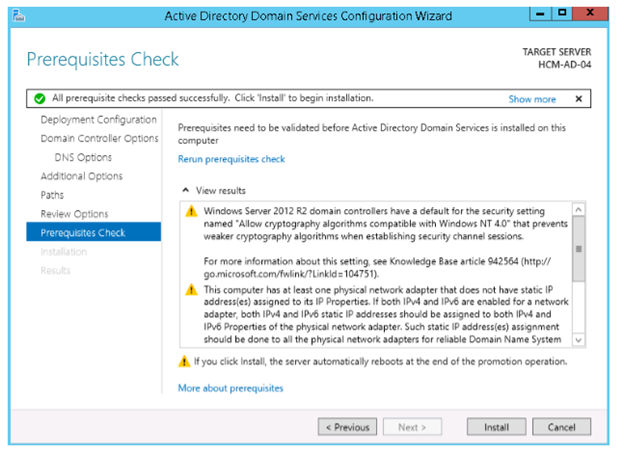Click Rerun prerequisites check link

tap(231, 159)
